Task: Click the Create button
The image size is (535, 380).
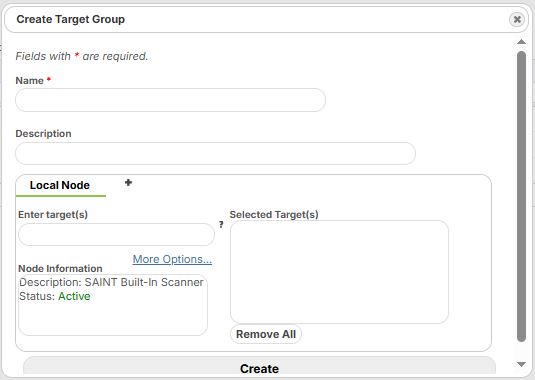Action: (259, 368)
